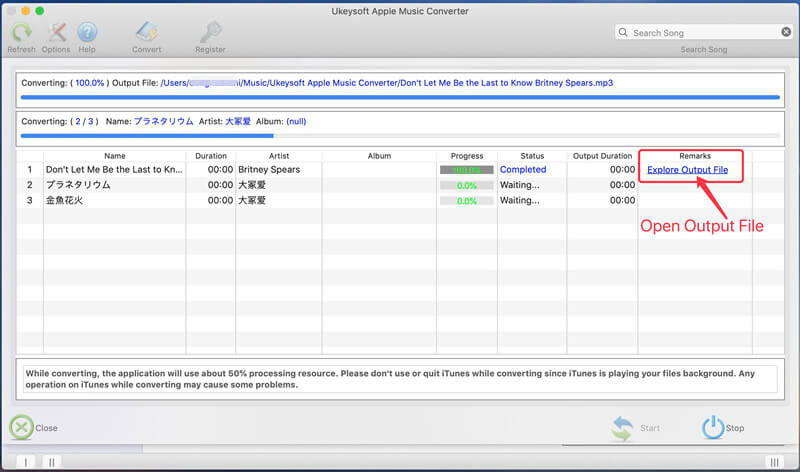Viewport: 800px width, 472px height.
Task: Select the Don't Let Me Be the Last row
Action: coord(400,169)
